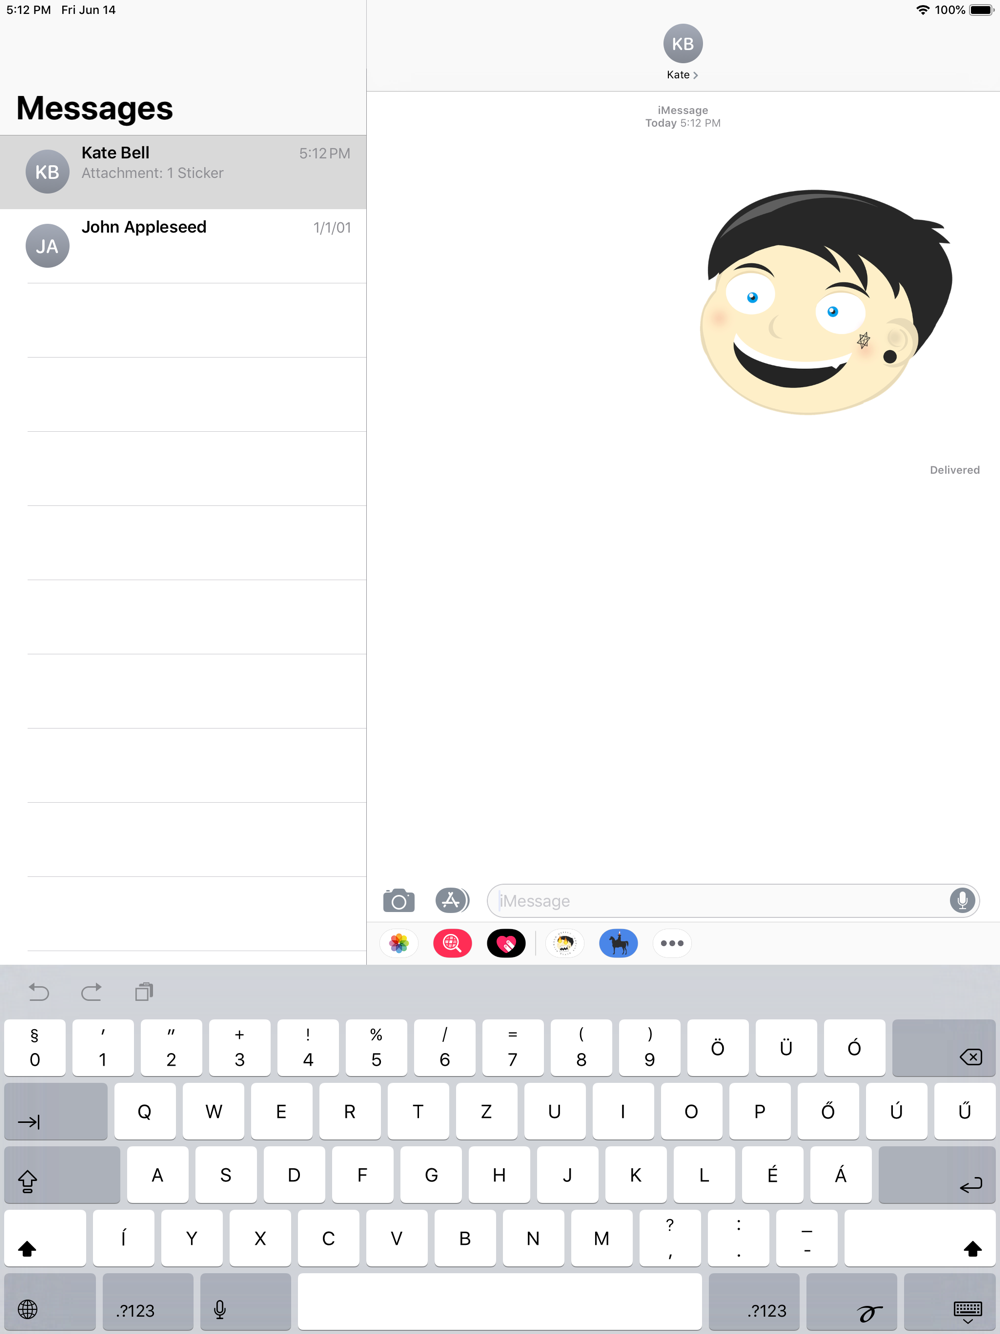Viewport: 1000px width, 1334px height.
Task: Tap the Á key
Action: 840,1174
